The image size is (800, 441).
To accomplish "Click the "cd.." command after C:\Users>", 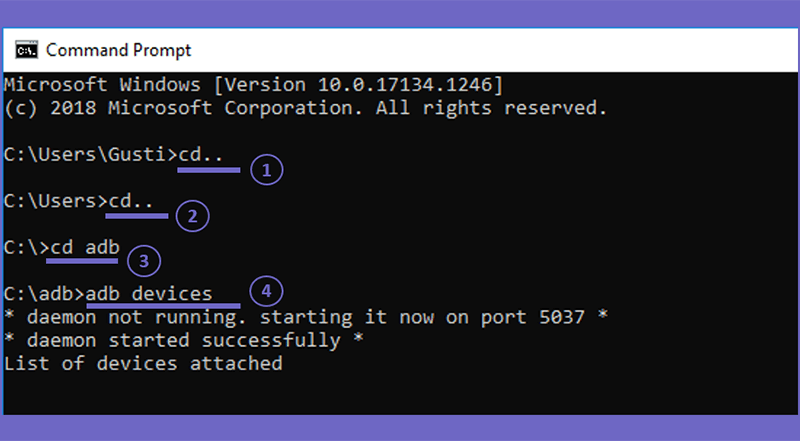I will click(x=131, y=201).
